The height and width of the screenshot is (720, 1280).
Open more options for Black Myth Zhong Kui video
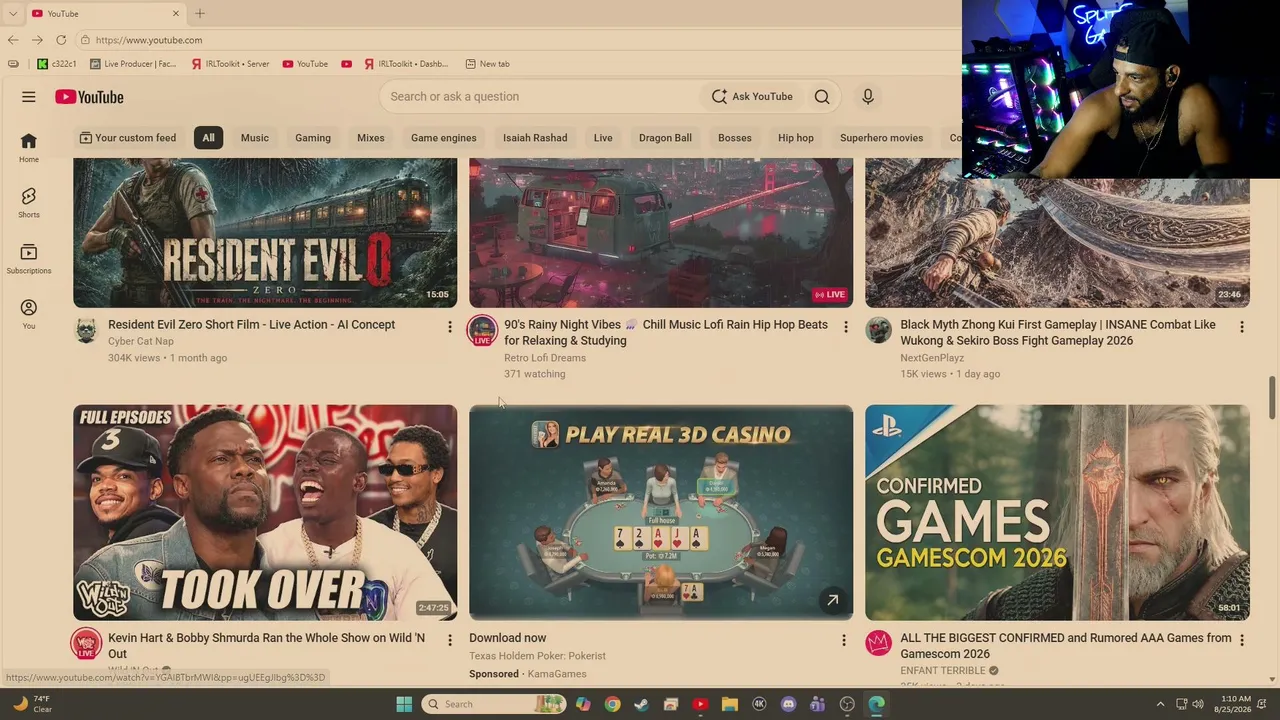(x=1241, y=327)
